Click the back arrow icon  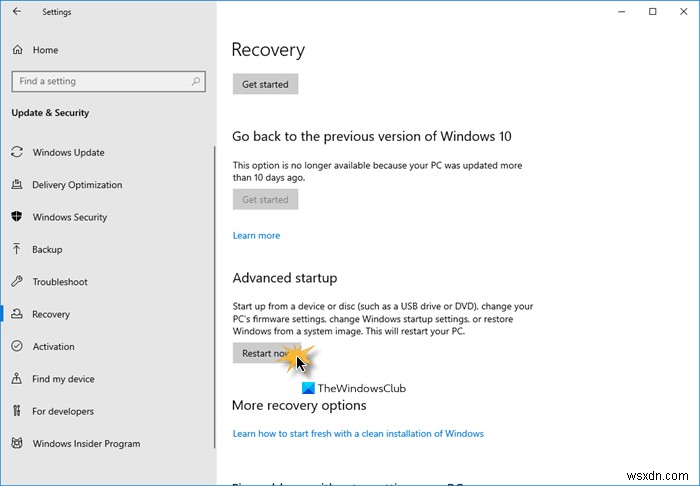point(17,12)
